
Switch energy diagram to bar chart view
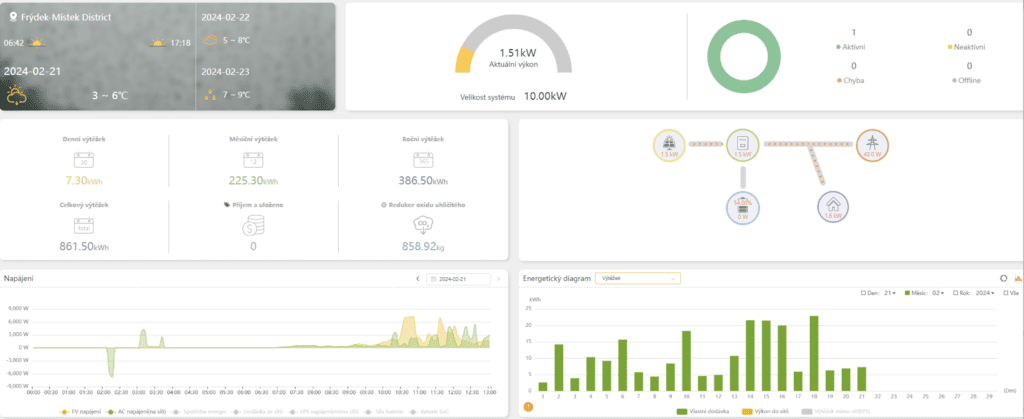1017,278
